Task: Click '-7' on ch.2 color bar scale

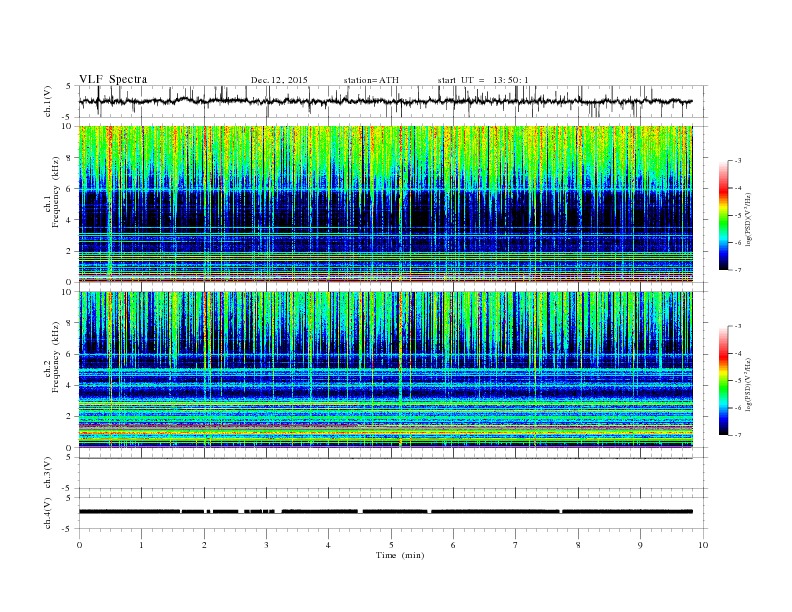Action: [x=738, y=435]
